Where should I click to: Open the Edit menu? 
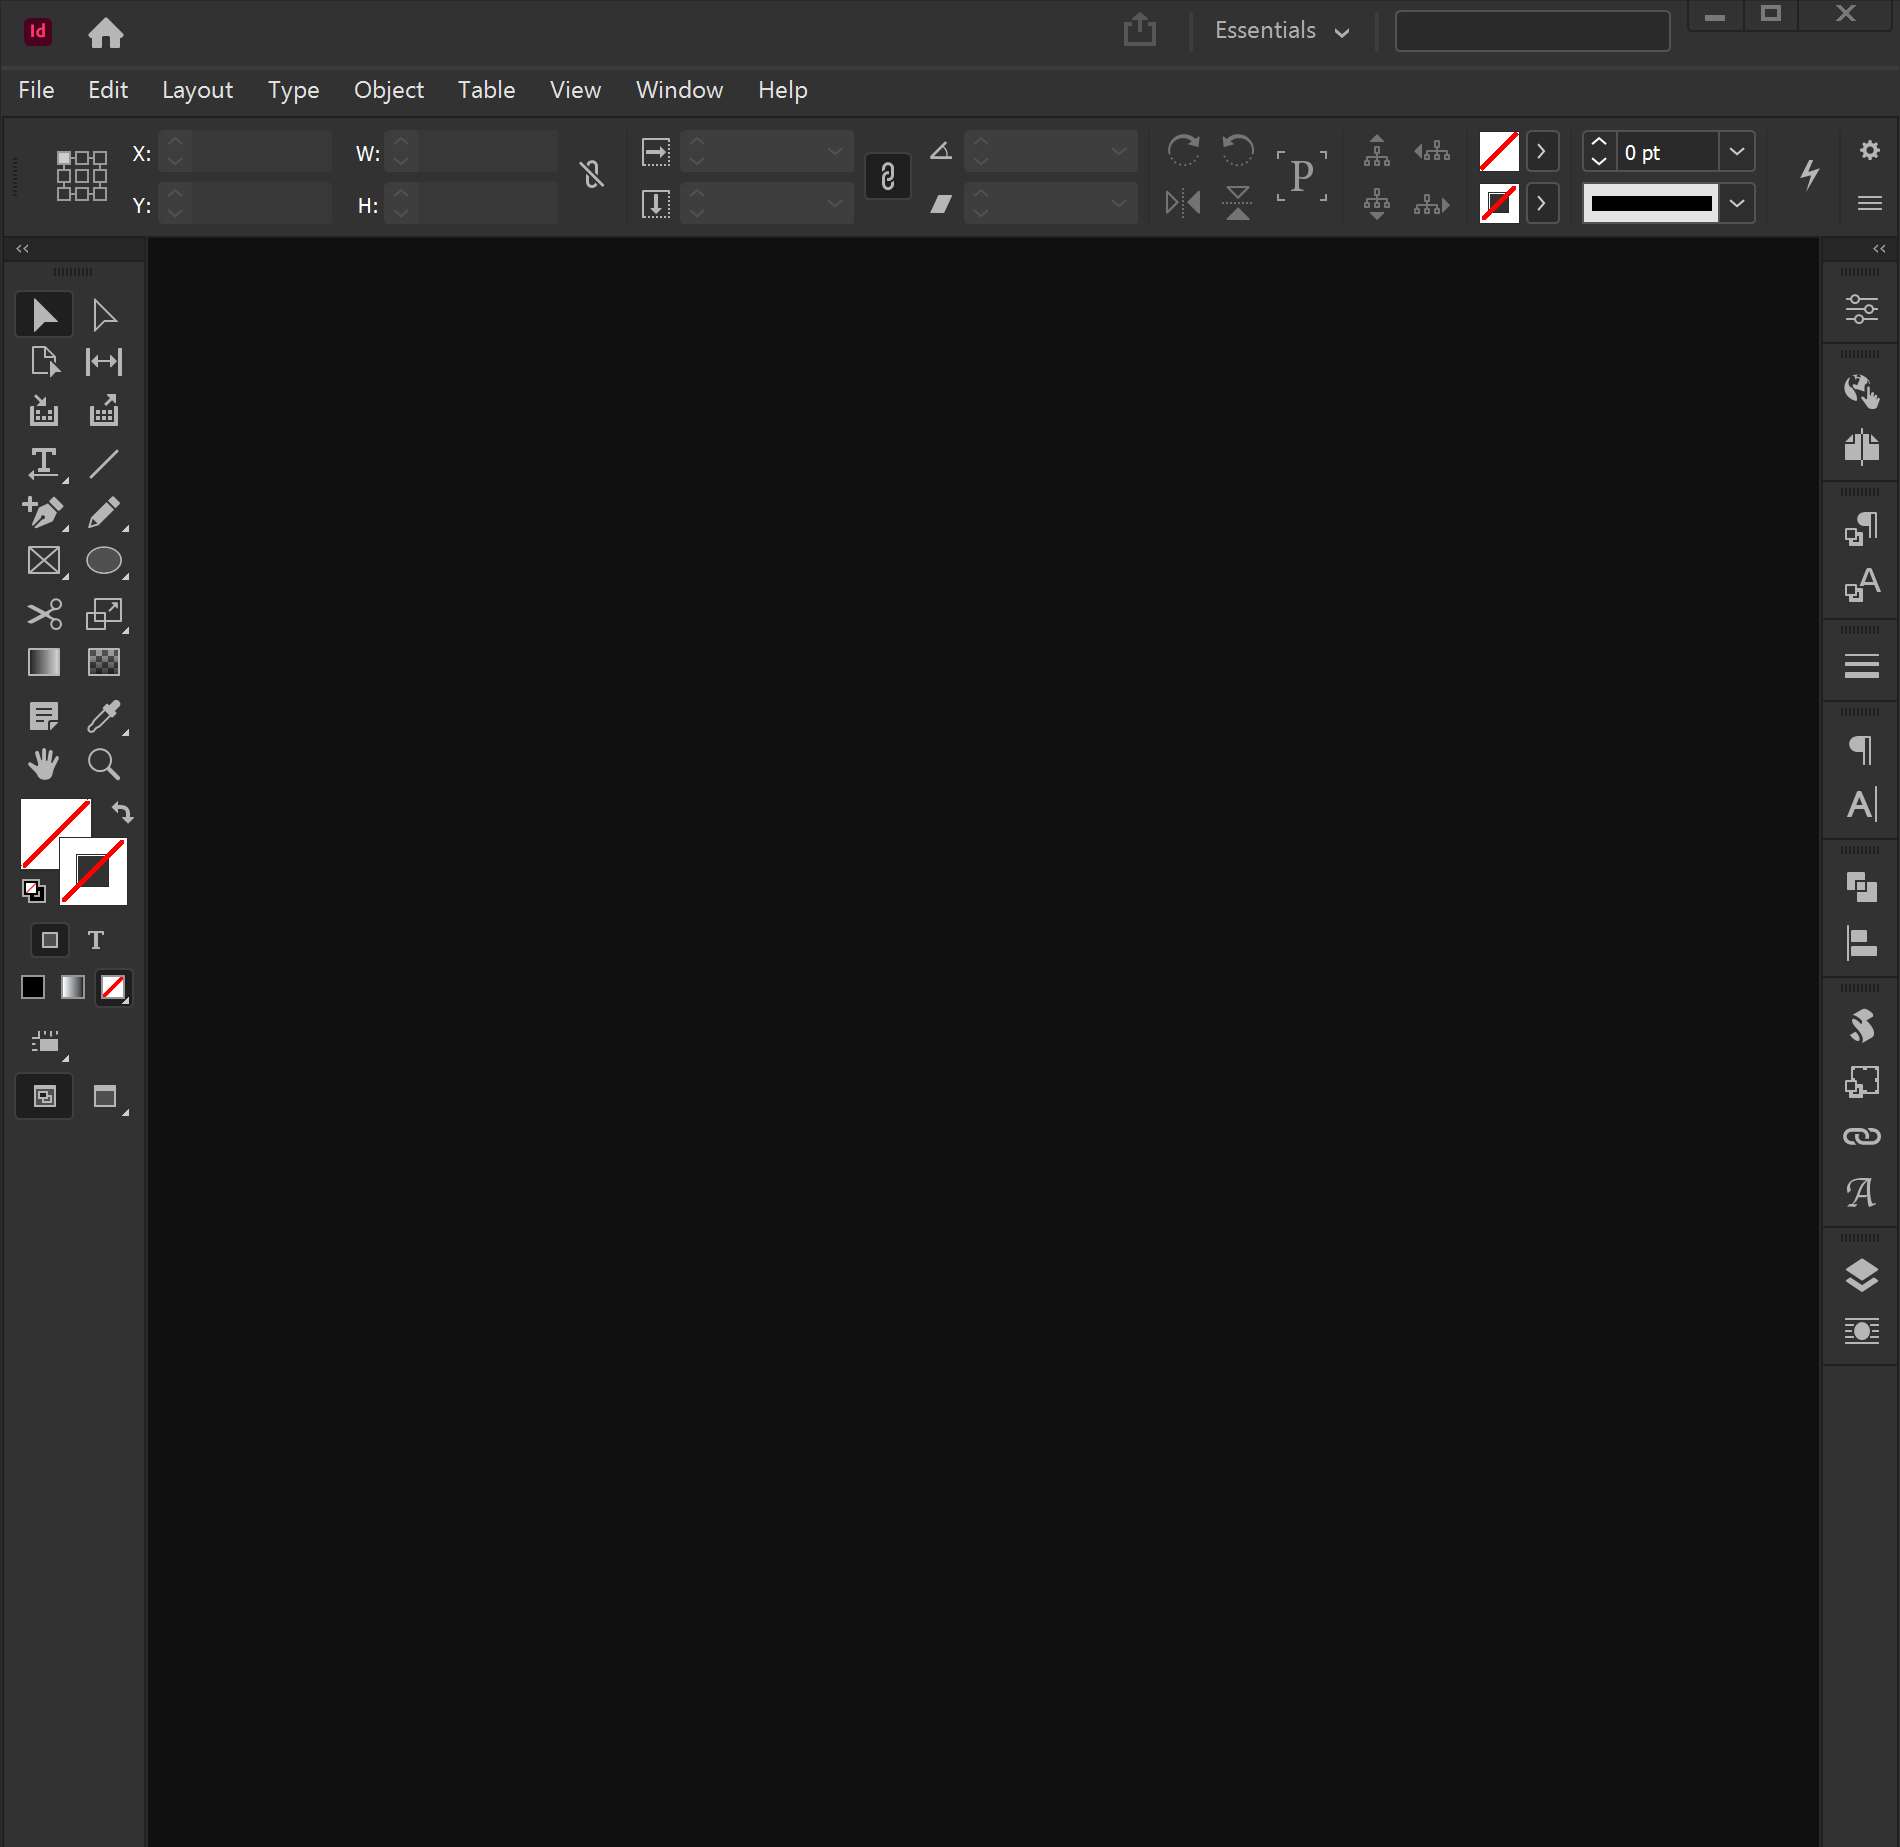tap(108, 90)
